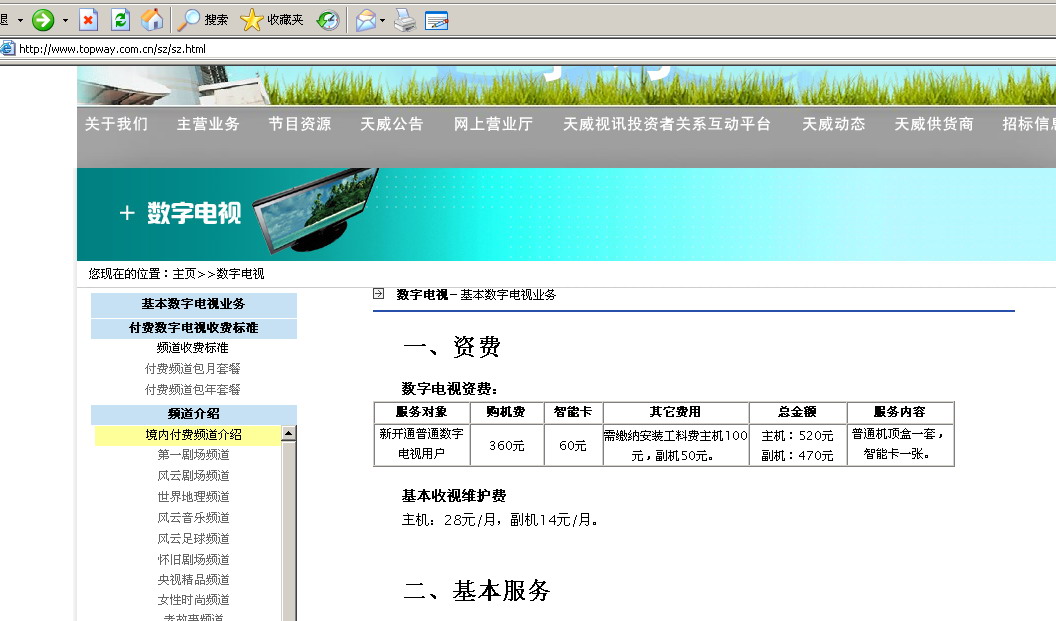The height and width of the screenshot is (621, 1056).
Task: Click the 频道收费标准 sidebar link
Action: [x=193, y=348]
